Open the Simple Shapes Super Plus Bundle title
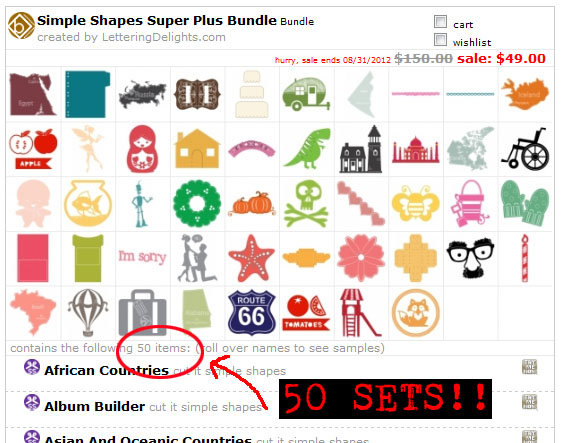 tap(157, 20)
